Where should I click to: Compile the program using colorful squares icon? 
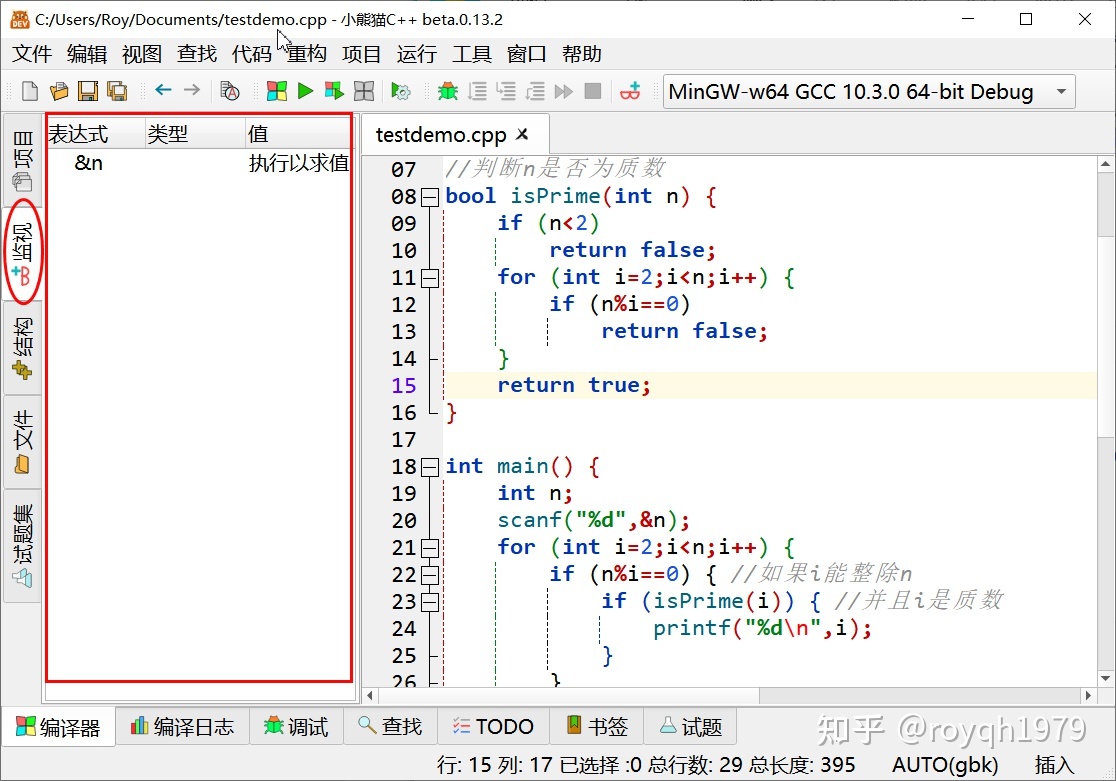[x=277, y=91]
